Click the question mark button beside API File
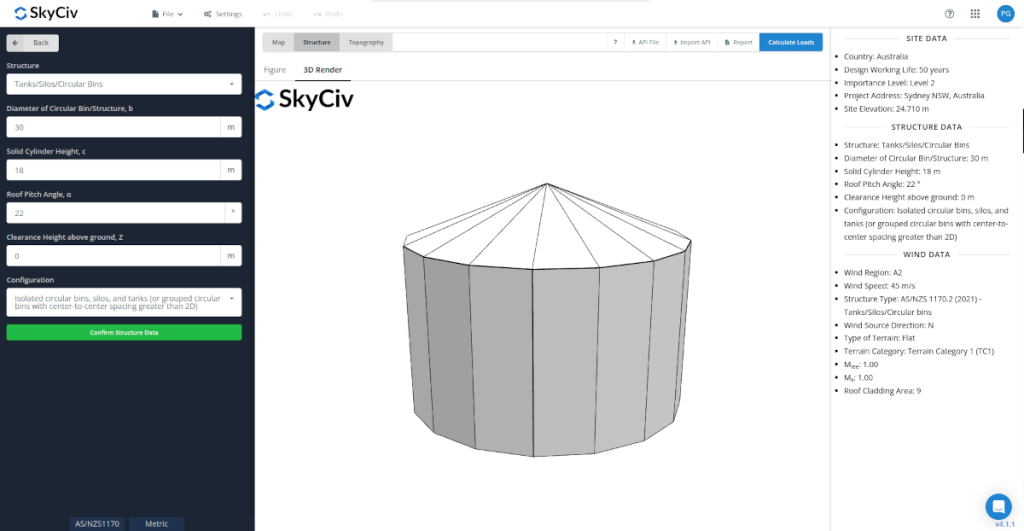 coord(615,42)
